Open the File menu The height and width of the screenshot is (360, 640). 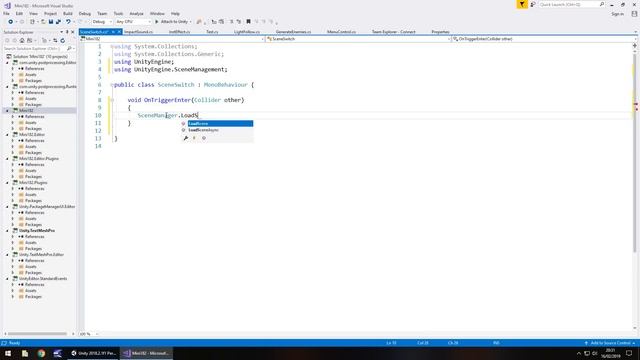(x=7, y=14)
